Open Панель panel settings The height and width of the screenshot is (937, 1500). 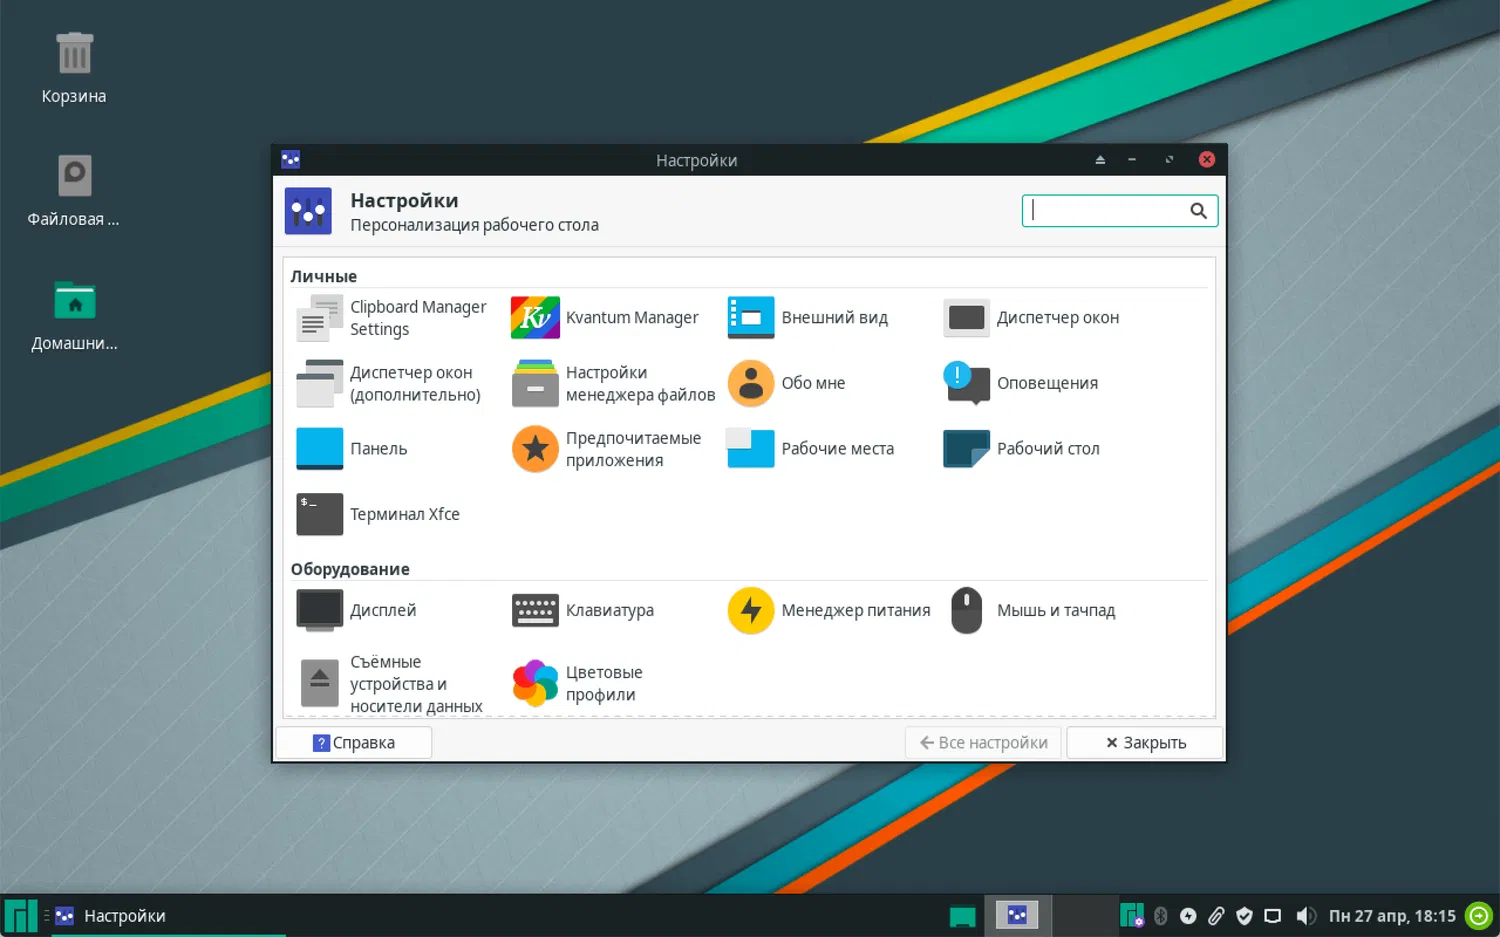click(x=353, y=449)
